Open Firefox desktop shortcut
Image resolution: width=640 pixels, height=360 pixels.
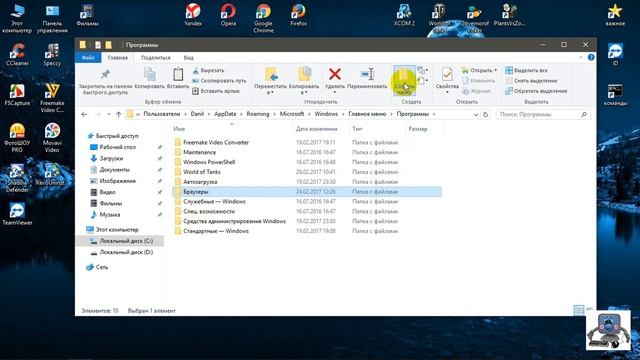298,16
